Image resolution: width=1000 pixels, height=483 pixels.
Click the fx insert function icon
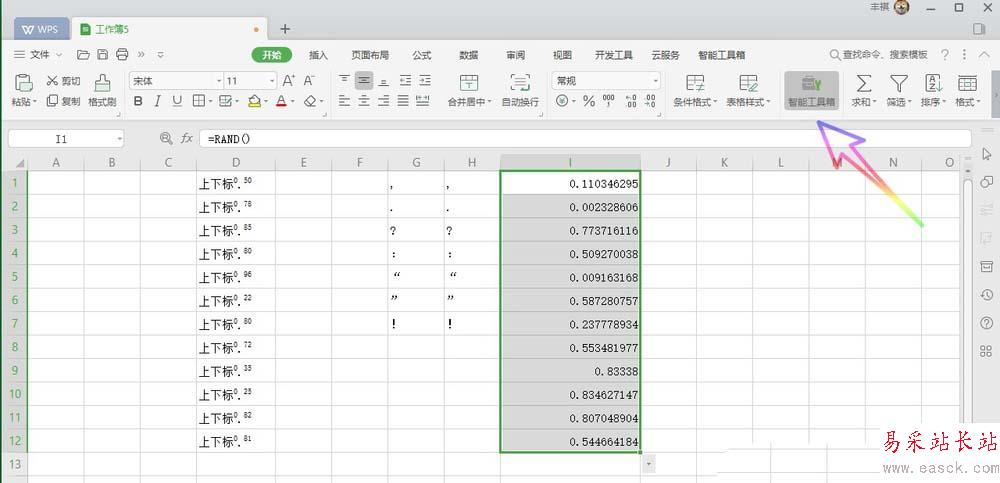coord(186,138)
